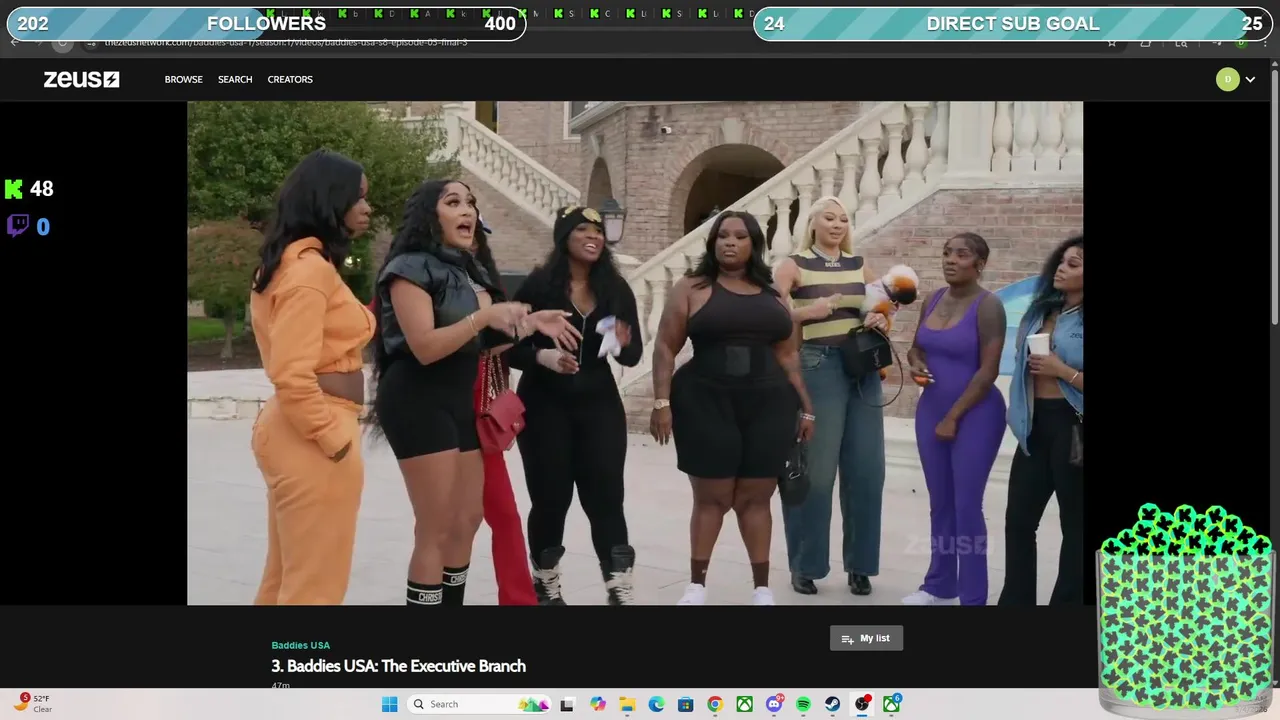Screen dimensions: 1280x720
Task: Click the green D profile avatar
Action: point(1227,79)
